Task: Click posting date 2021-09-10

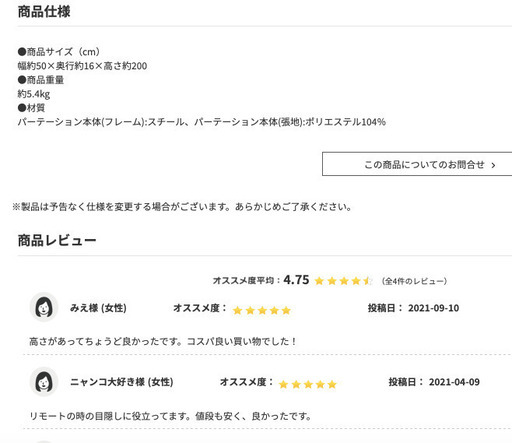Action: [434, 308]
